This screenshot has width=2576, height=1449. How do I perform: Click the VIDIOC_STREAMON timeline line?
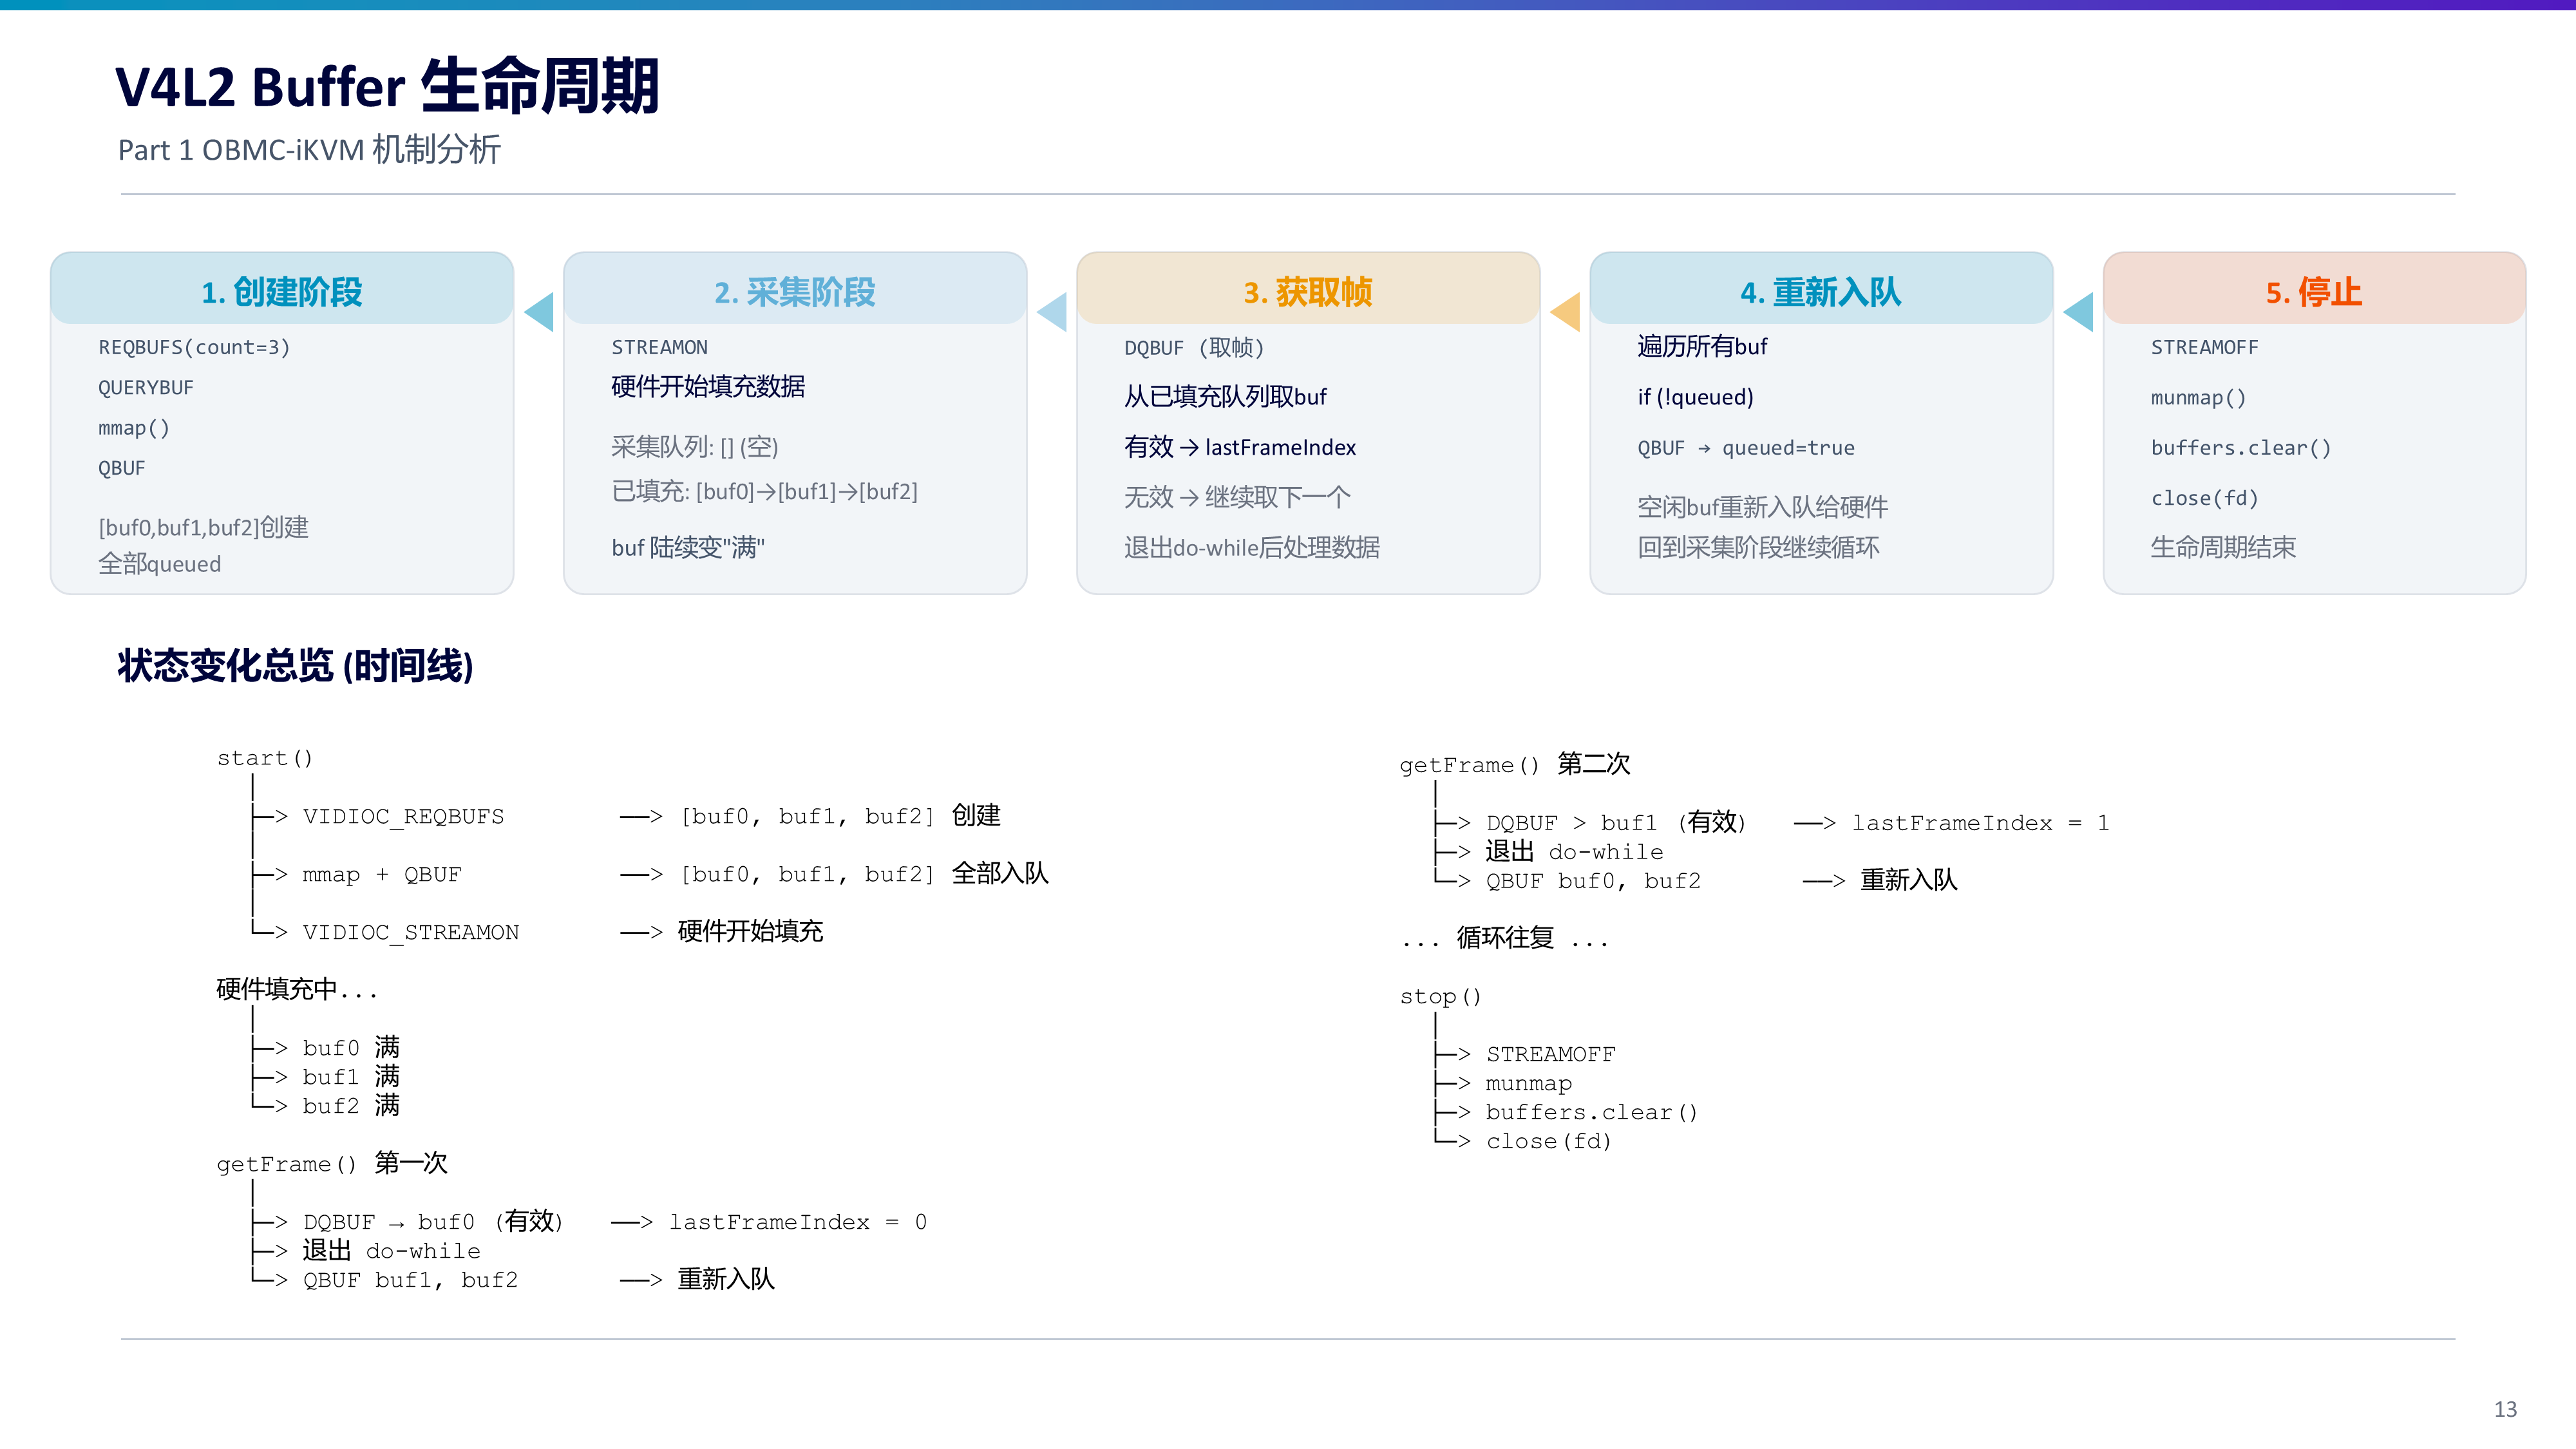[411, 932]
